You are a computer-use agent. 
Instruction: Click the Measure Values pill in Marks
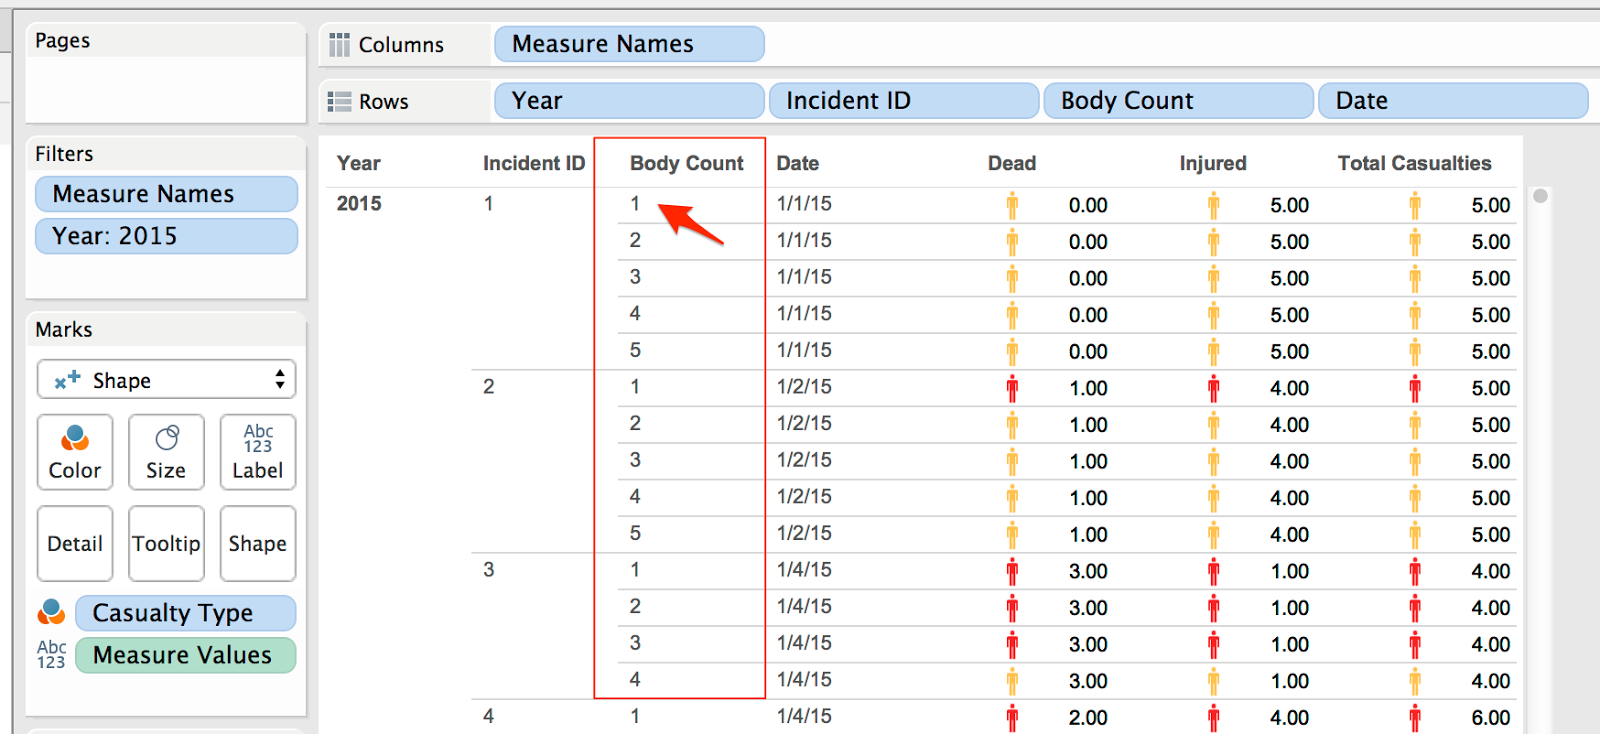point(185,655)
